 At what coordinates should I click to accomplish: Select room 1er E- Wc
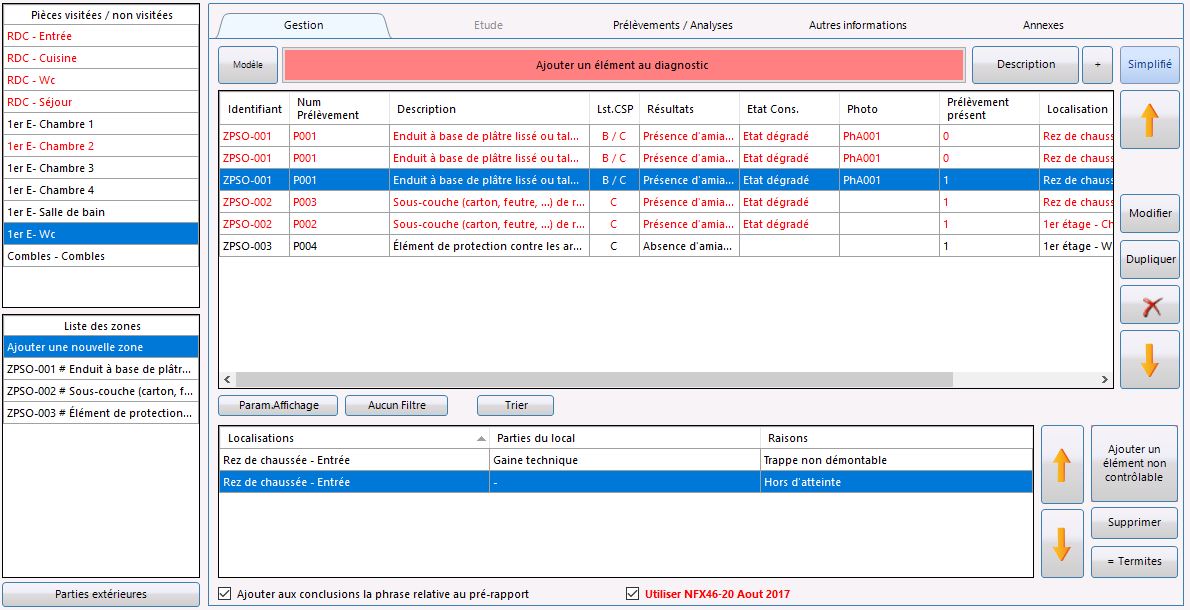pyautogui.click(x=101, y=234)
